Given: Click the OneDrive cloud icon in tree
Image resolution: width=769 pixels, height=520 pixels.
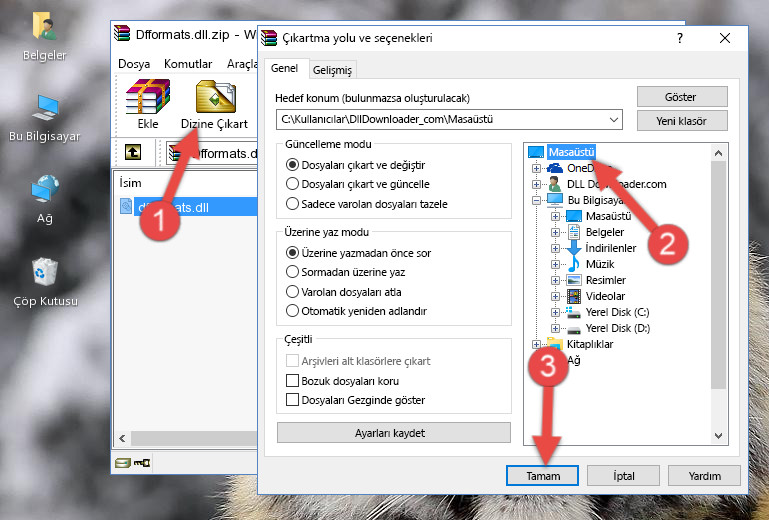Looking at the screenshot, I should pos(555,168).
